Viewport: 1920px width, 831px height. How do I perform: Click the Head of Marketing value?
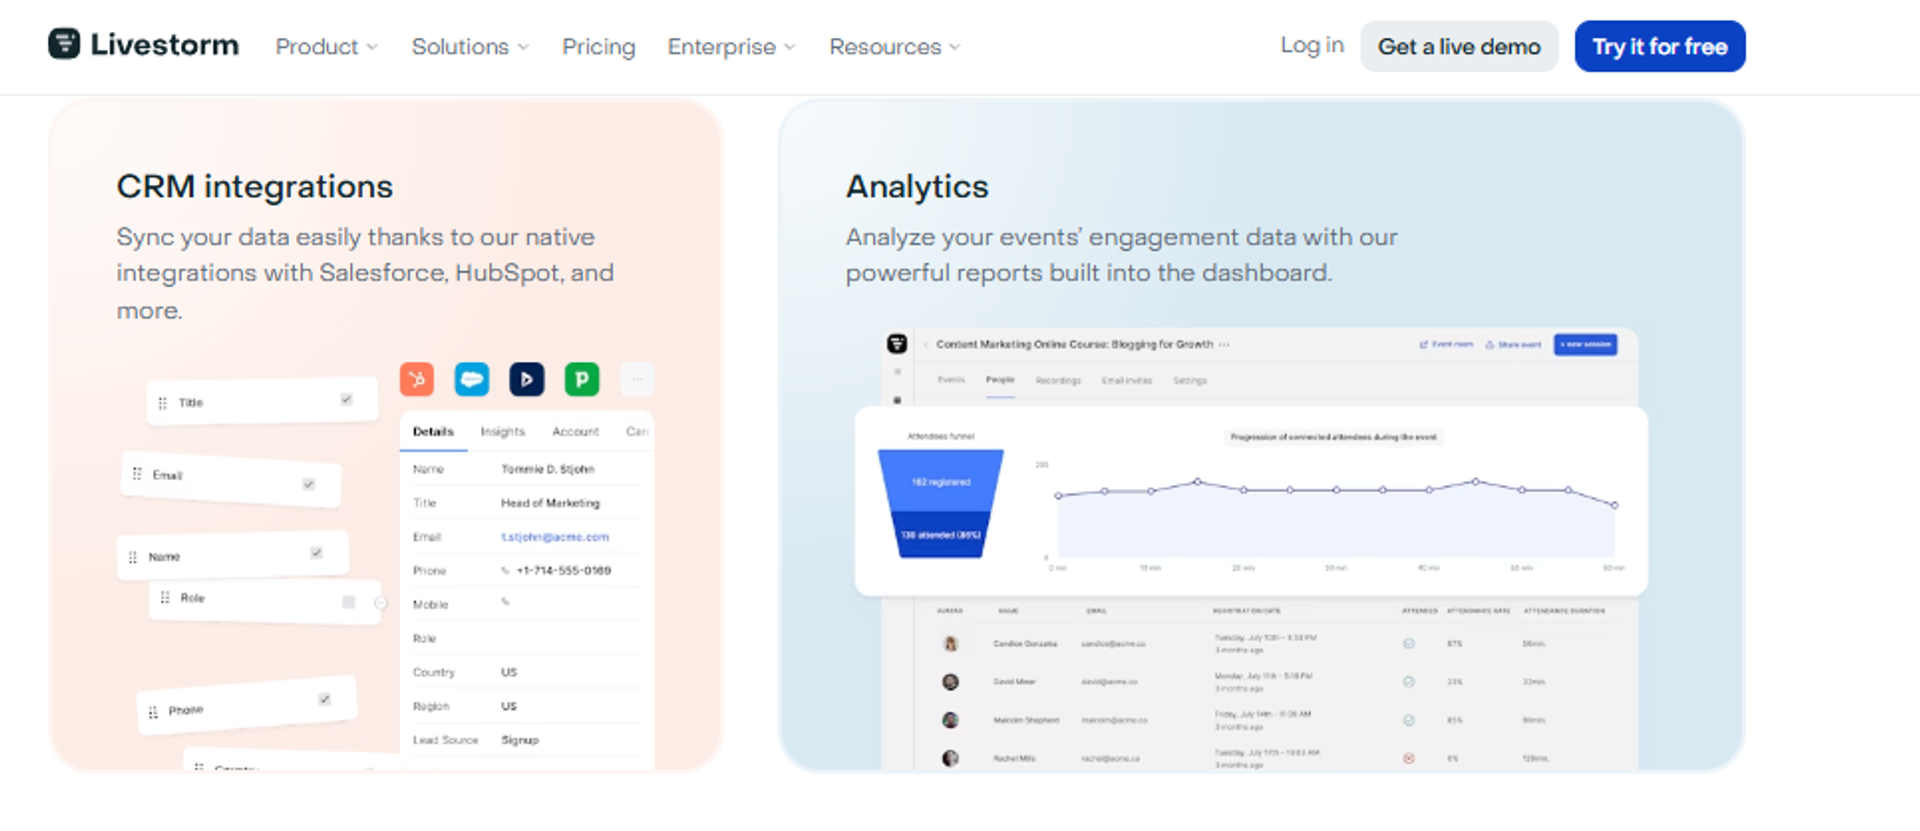[x=550, y=503]
